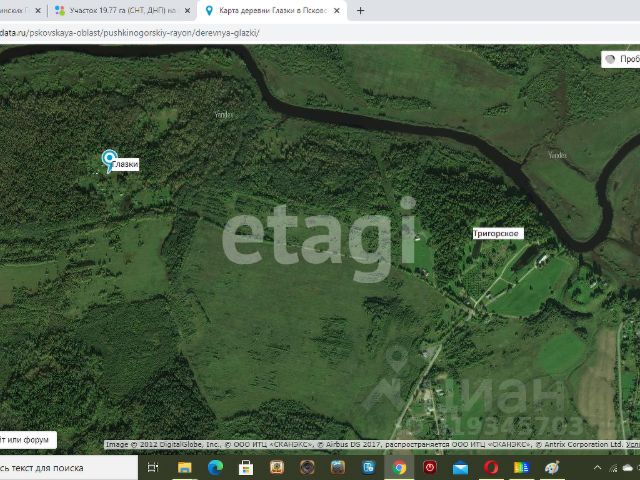Open File Explorer from the taskbar
The width and height of the screenshot is (640, 480).
pos(184,468)
